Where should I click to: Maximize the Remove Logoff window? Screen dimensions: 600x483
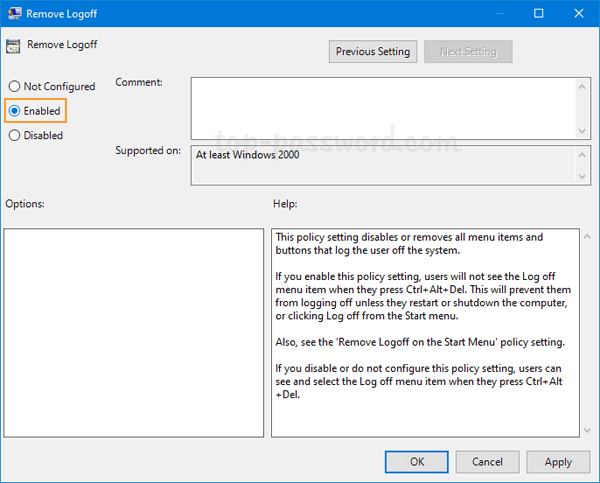point(538,13)
